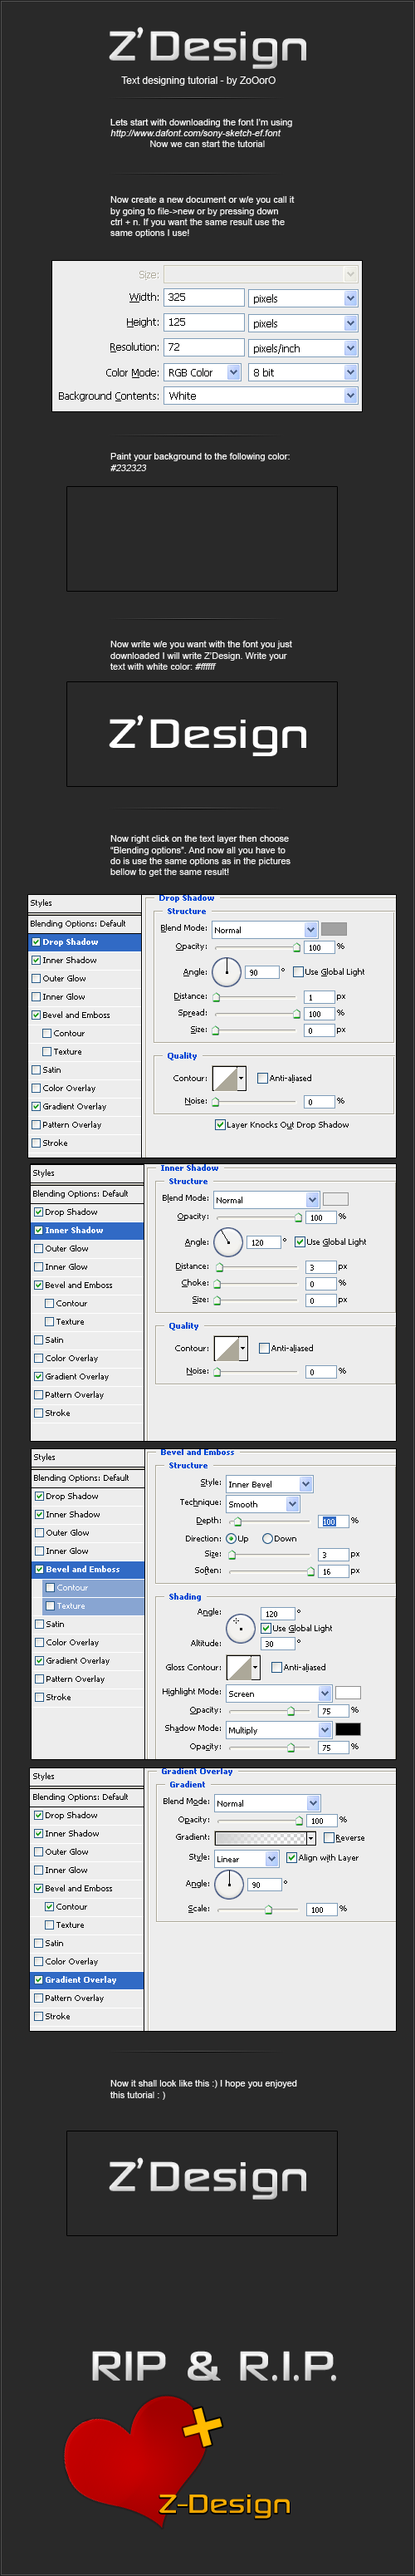Open the Drop Shadow Quality contour thumbnail

[x=225, y=1078]
